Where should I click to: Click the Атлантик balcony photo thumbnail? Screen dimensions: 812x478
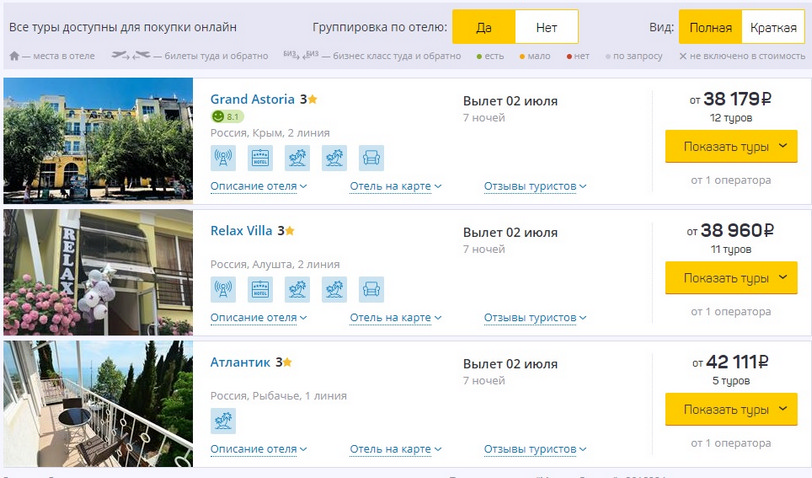[98, 404]
